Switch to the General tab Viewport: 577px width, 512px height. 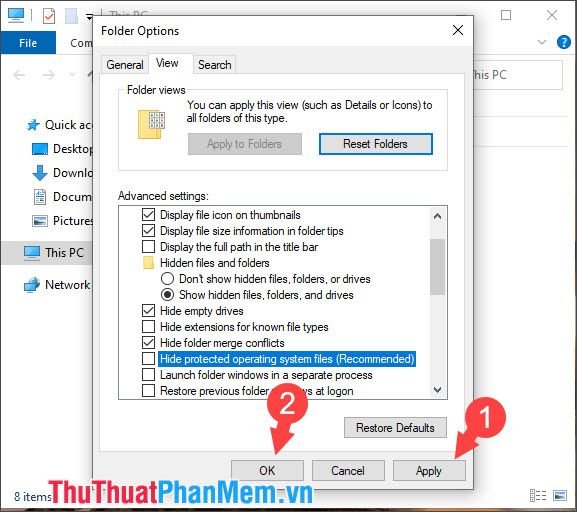click(125, 65)
